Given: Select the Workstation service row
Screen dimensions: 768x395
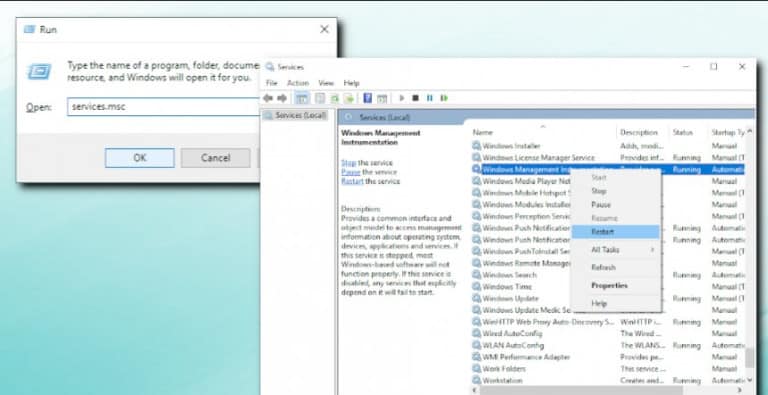Looking at the screenshot, I should pos(608,380).
